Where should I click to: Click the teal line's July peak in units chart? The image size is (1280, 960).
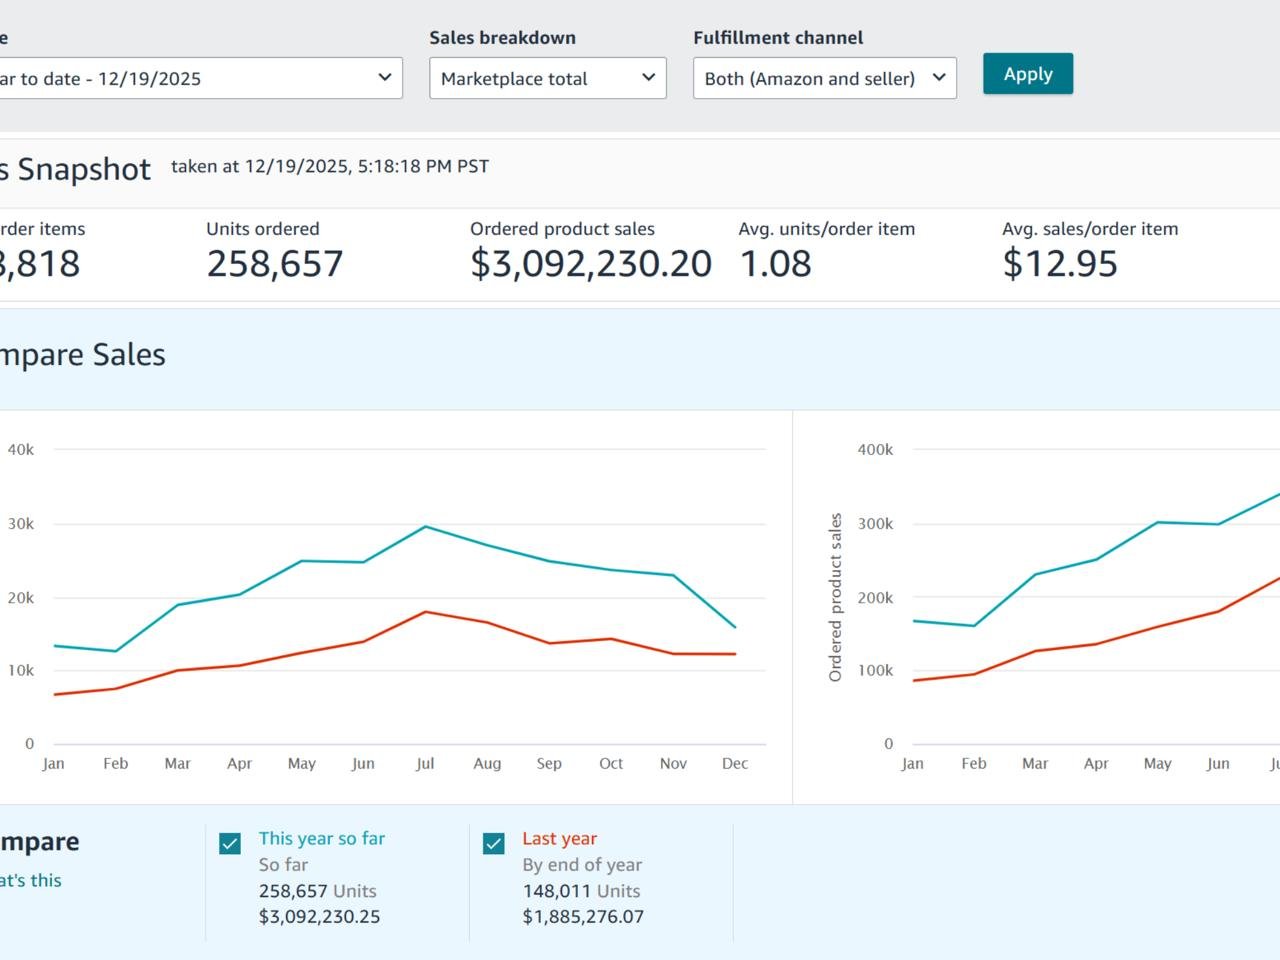click(x=426, y=526)
